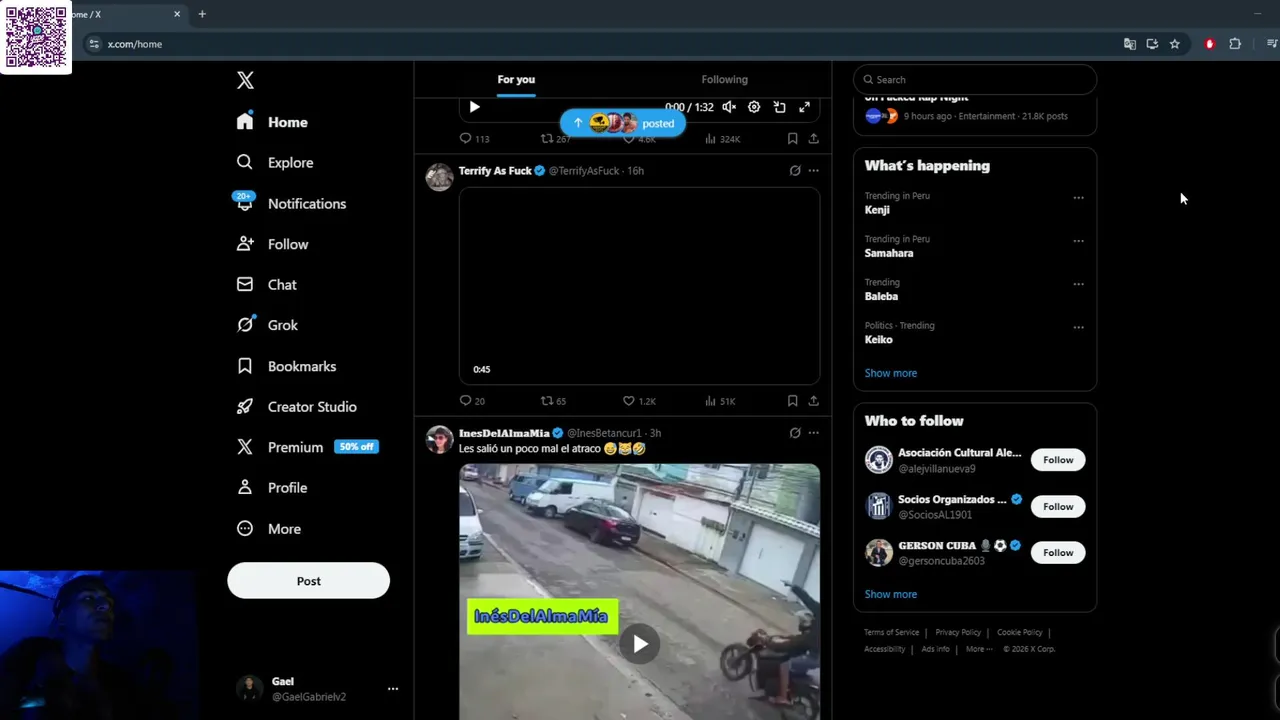Unmute the top video's audio
The width and height of the screenshot is (1280, 720).
coord(729,107)
